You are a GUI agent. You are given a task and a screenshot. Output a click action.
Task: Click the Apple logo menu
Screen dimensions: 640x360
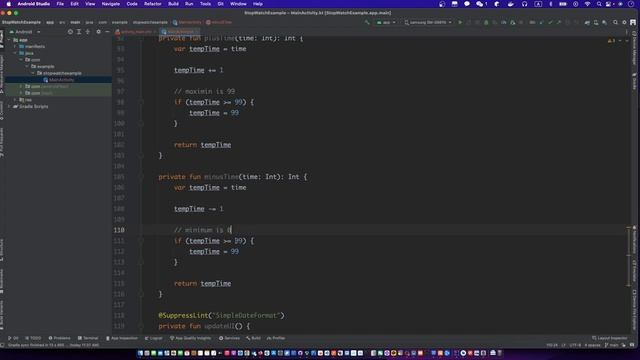8,4
